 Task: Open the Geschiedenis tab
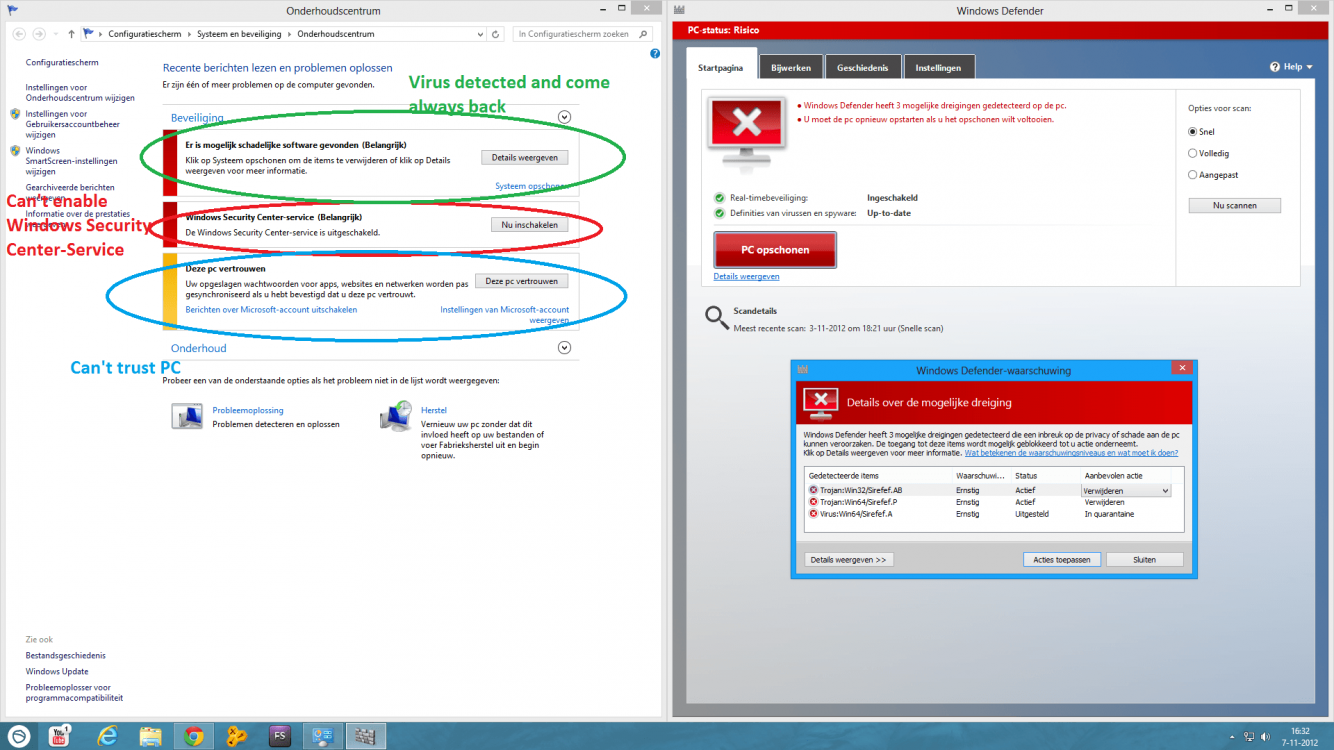click(x=862, y=67)
